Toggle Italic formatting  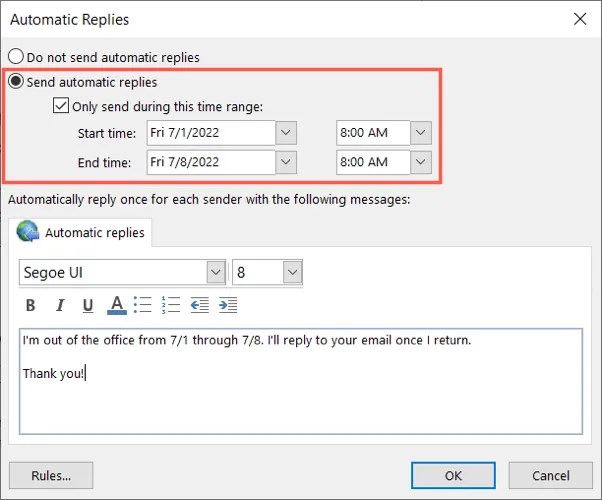point(60,305)
